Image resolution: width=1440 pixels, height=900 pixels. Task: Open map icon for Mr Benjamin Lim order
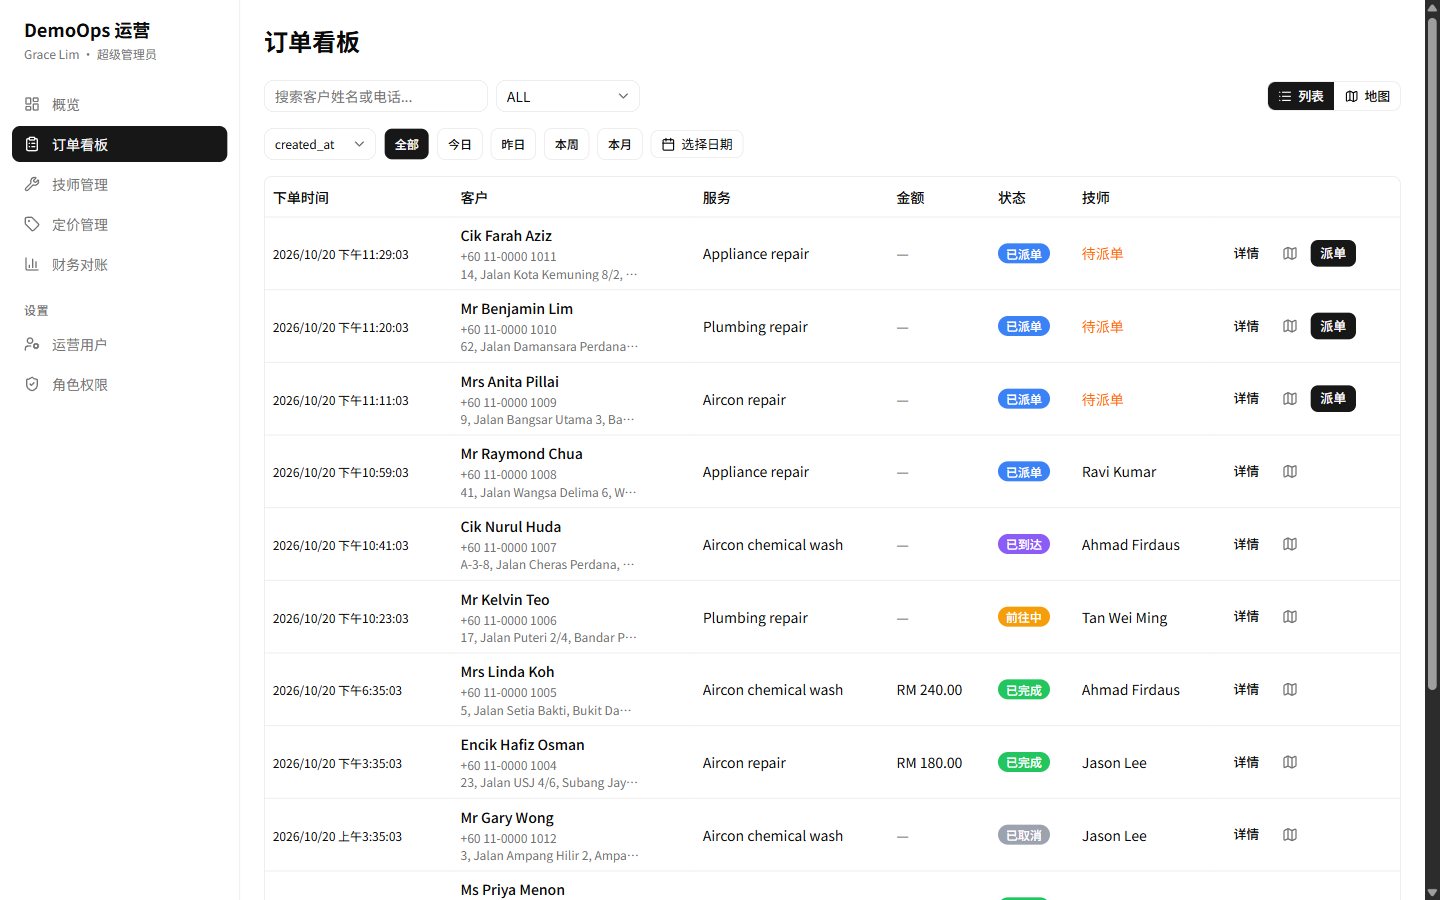click(x=1290, y=326)
